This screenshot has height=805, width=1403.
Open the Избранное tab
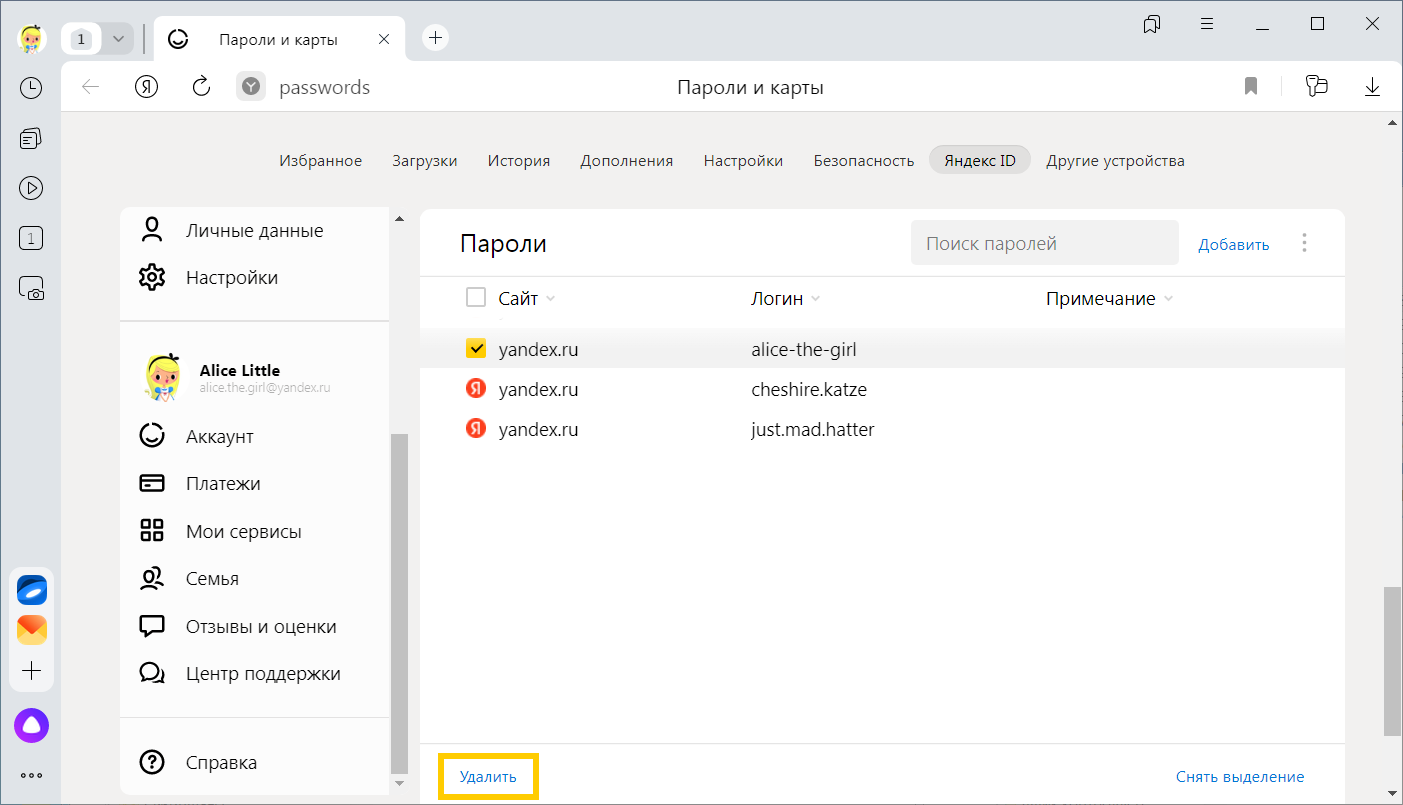(x=321, y=160)
